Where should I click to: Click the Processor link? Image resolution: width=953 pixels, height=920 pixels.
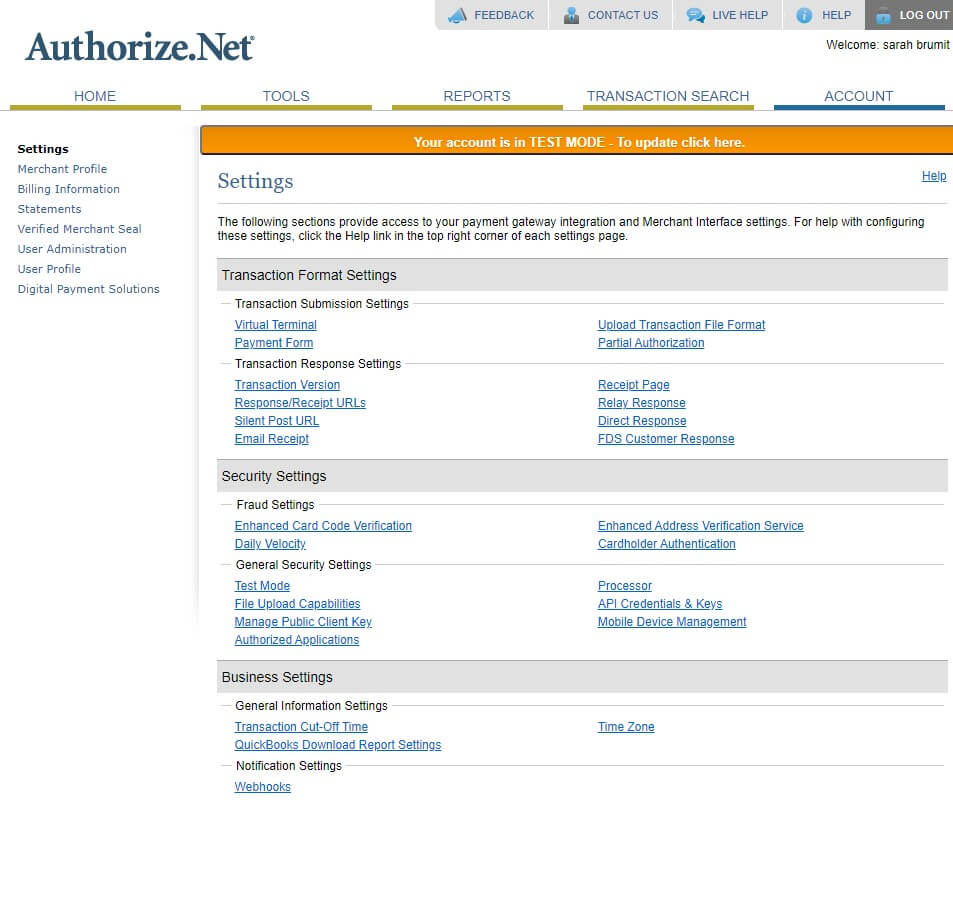click(x=624, y=586)
